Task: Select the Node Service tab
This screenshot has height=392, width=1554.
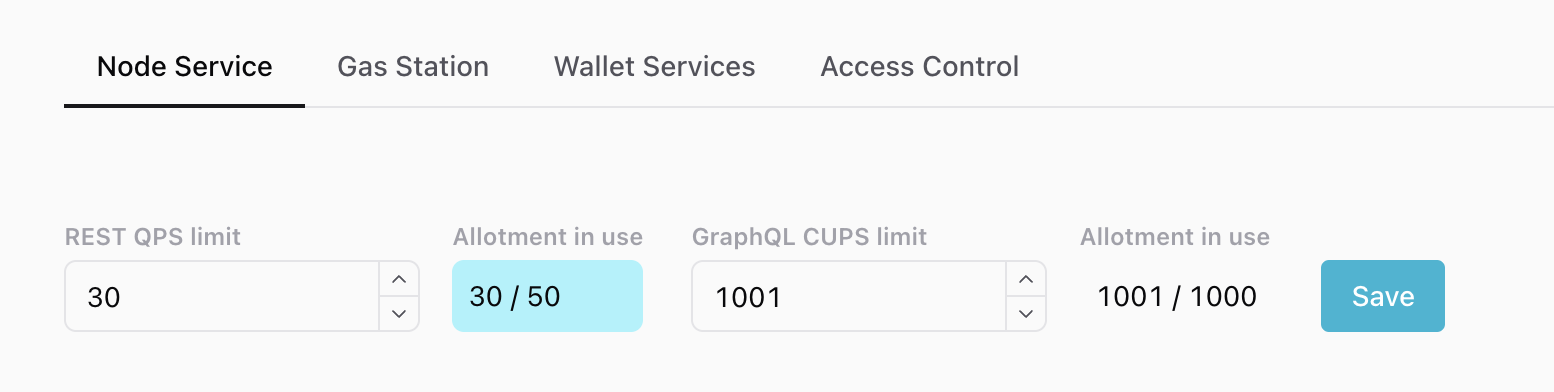Action: tap(184, 67)
